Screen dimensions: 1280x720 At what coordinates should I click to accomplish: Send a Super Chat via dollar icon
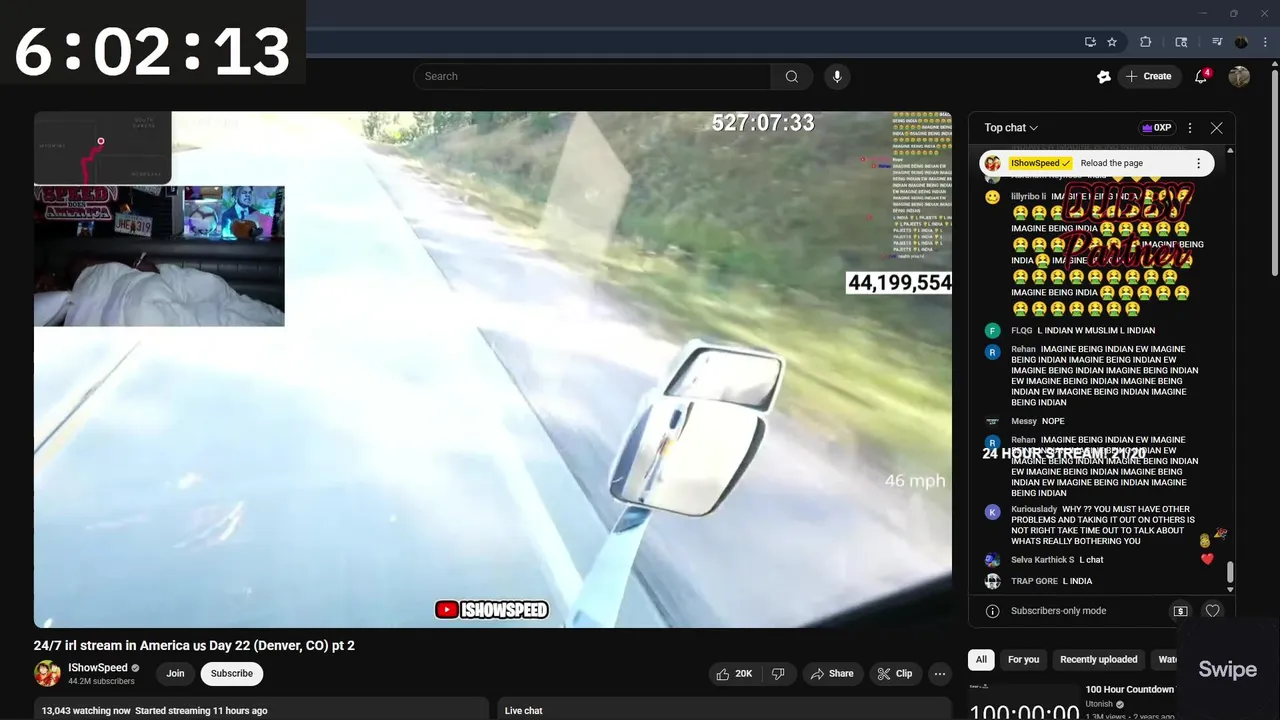[x=1180, y=611]
